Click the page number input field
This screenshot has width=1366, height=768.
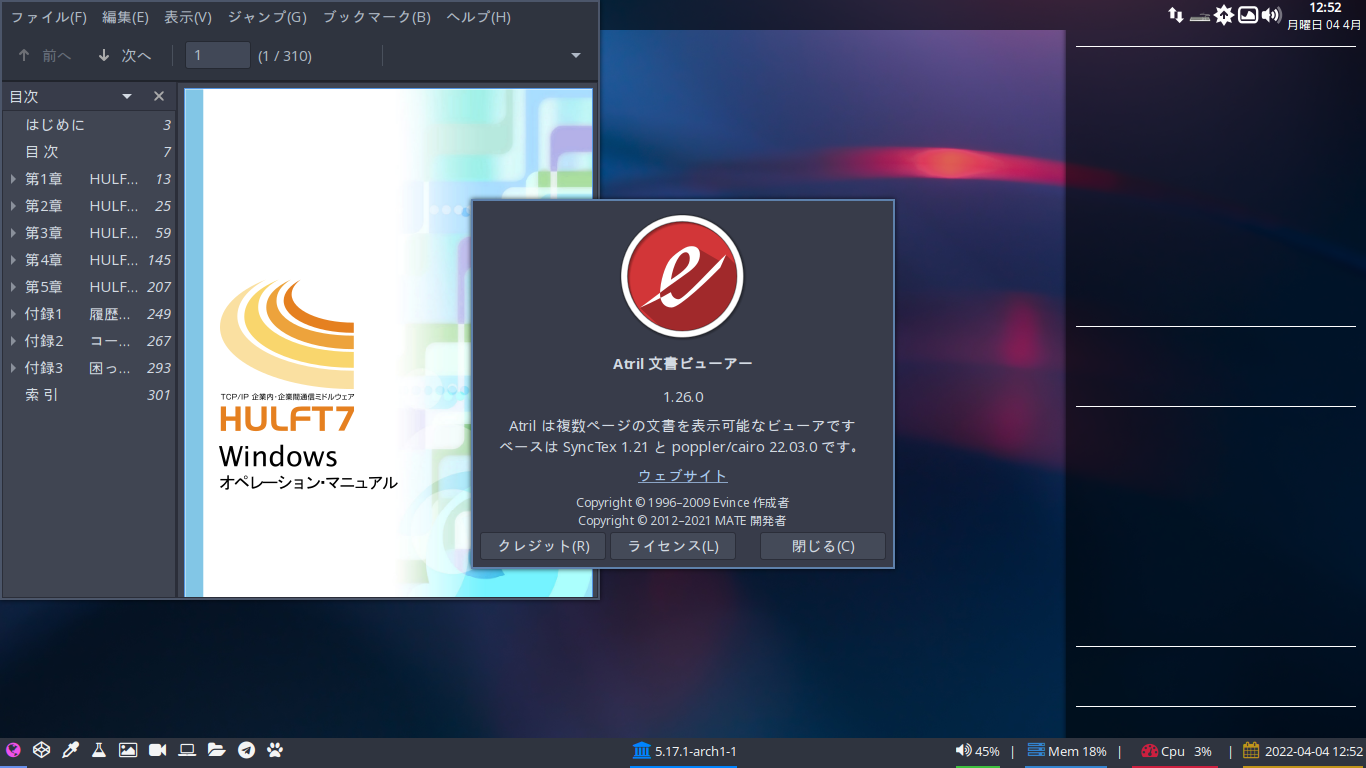(218, 56)
